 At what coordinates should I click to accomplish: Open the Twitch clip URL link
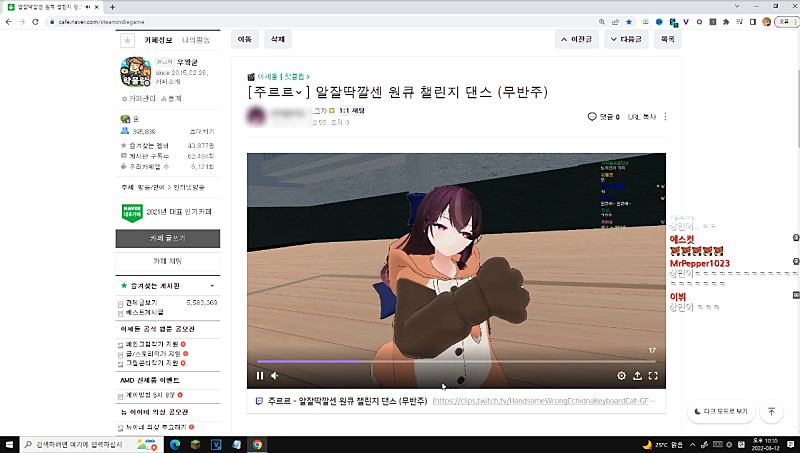pos(543,401)
